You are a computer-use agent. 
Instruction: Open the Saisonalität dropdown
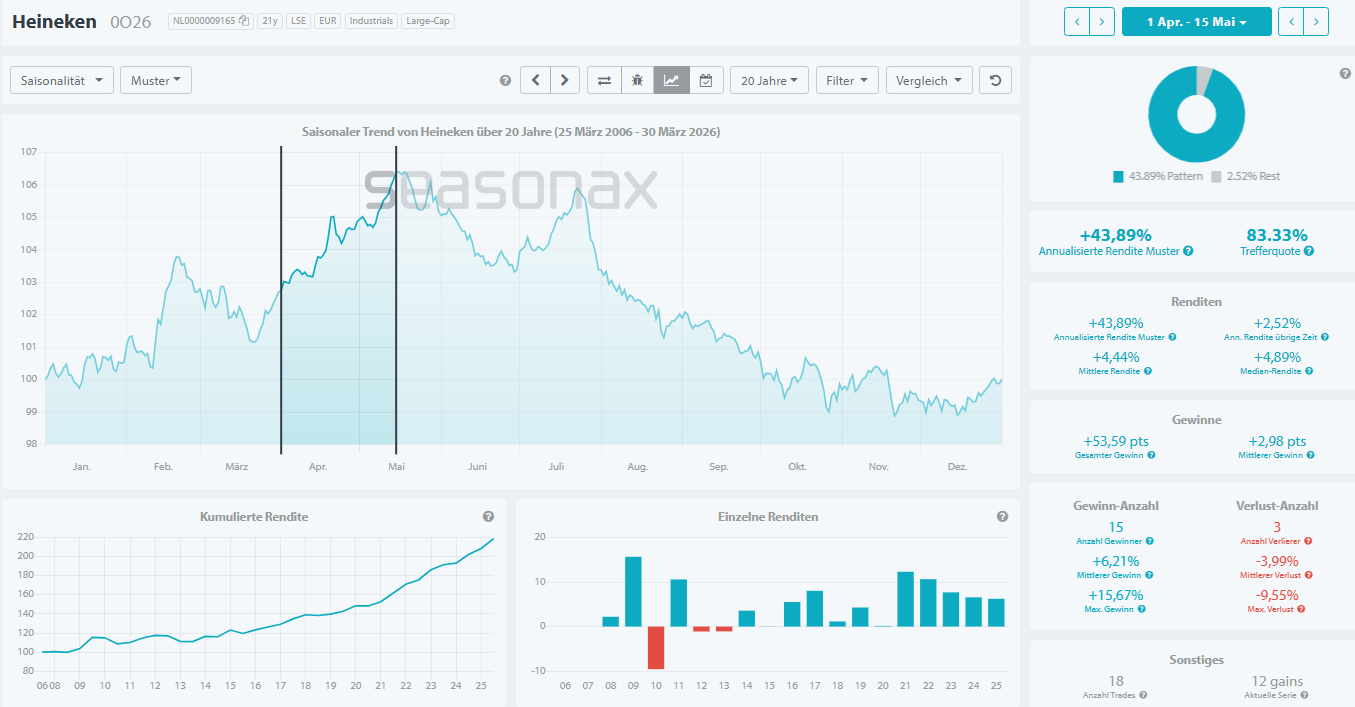point(62,80)
